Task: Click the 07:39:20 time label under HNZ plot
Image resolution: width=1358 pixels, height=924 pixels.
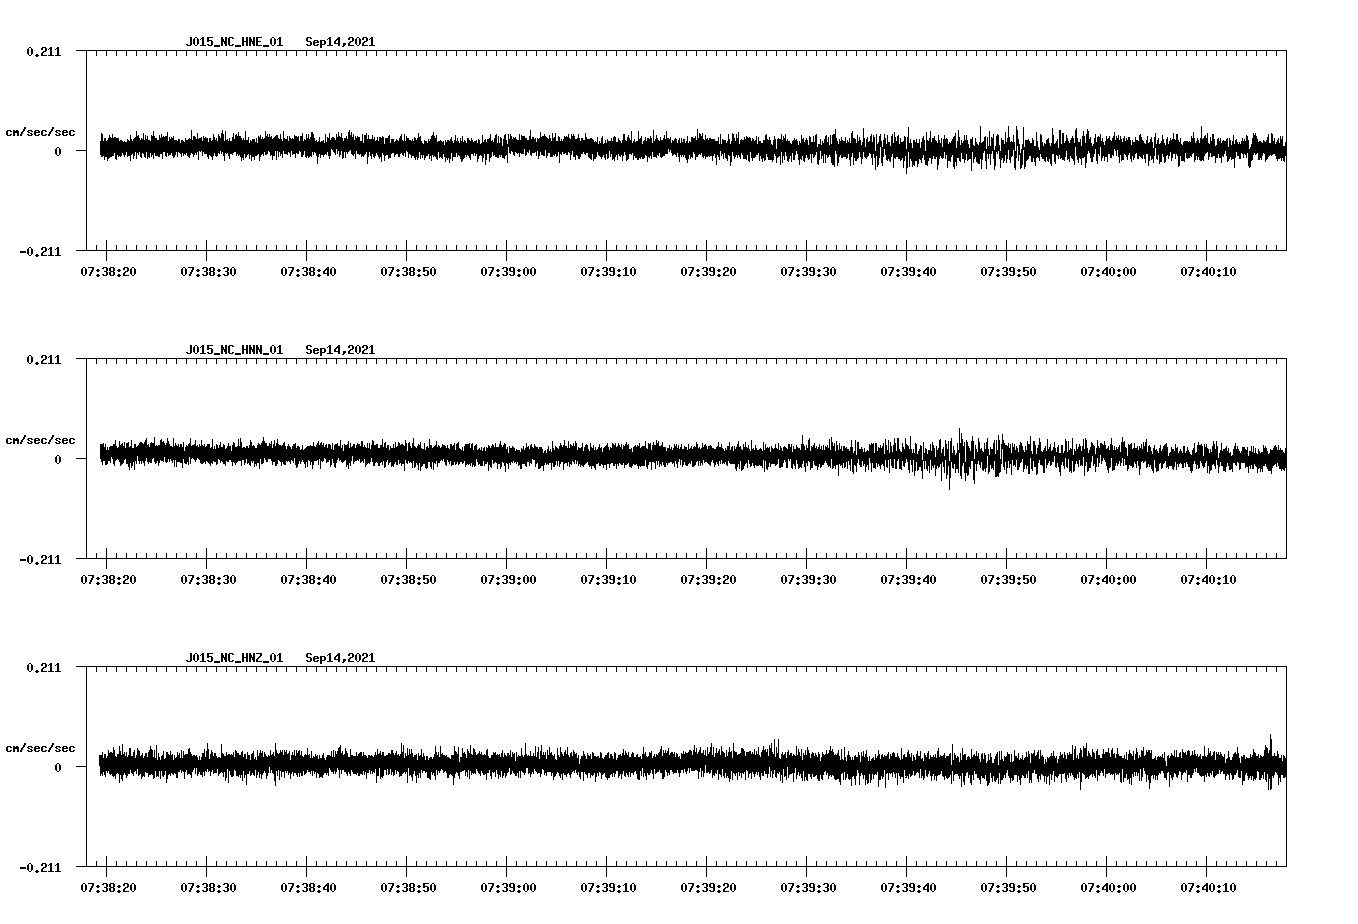Action: click(708, 888)
